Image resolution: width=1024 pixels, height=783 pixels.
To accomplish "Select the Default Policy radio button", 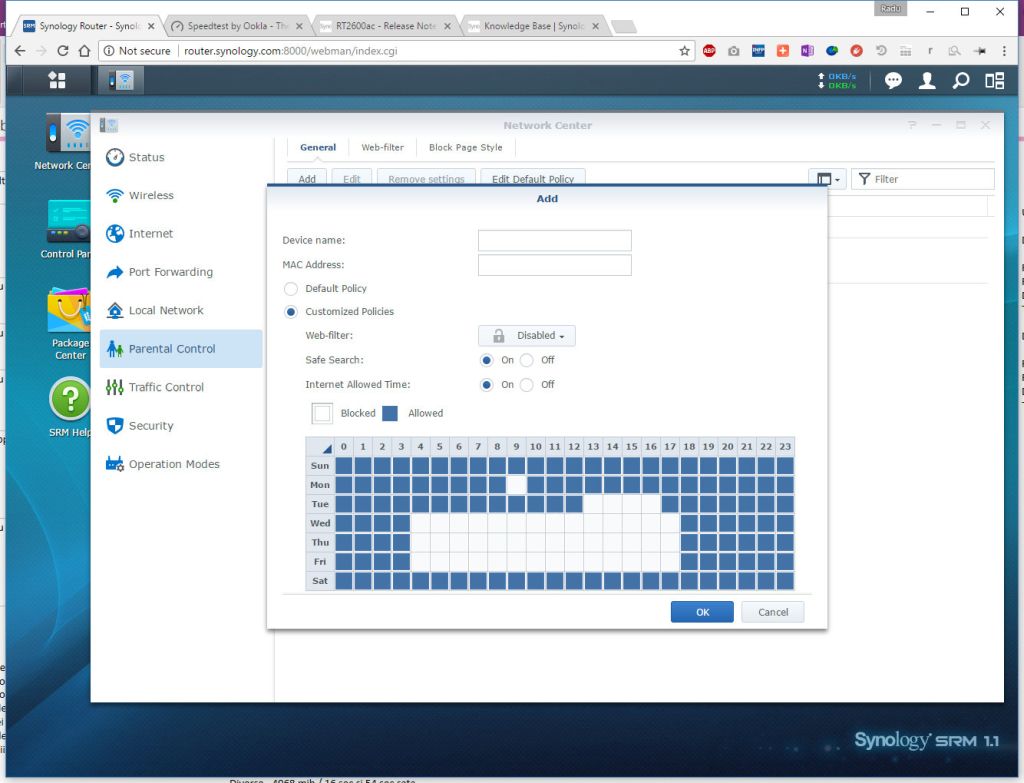I will coord(291,289).
